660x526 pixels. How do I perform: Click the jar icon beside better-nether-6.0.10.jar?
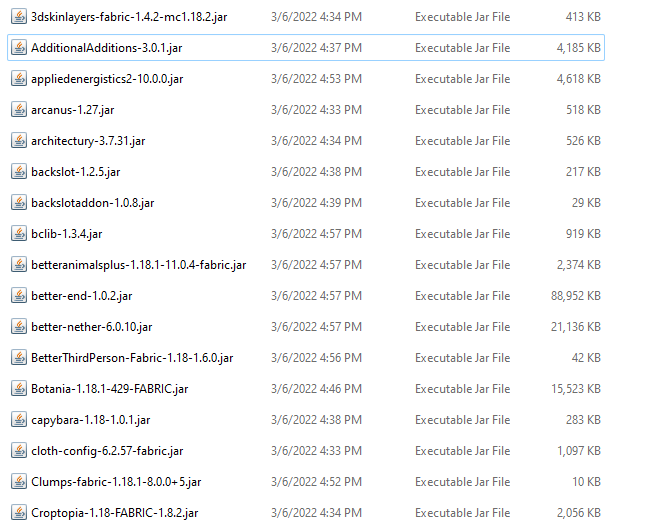tap(19, 327)
